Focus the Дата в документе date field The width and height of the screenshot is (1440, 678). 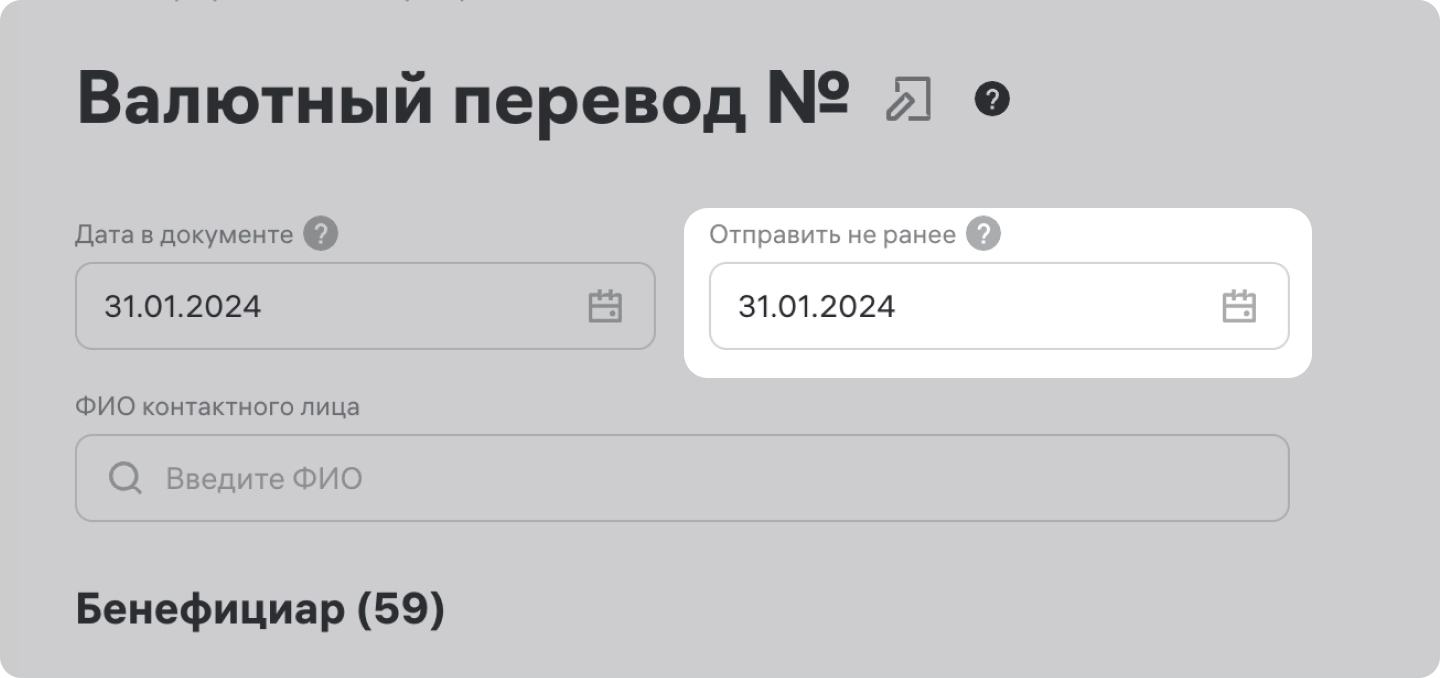click(x=340, y=306)
